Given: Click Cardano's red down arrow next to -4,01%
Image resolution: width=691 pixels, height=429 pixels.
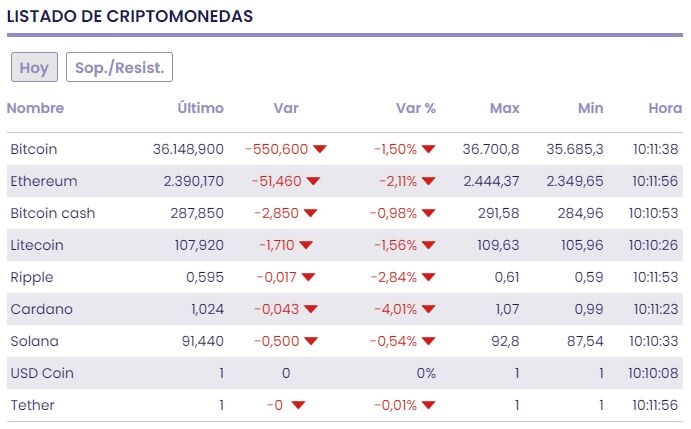Looking at the screenshot, I should tap(428, 309).
